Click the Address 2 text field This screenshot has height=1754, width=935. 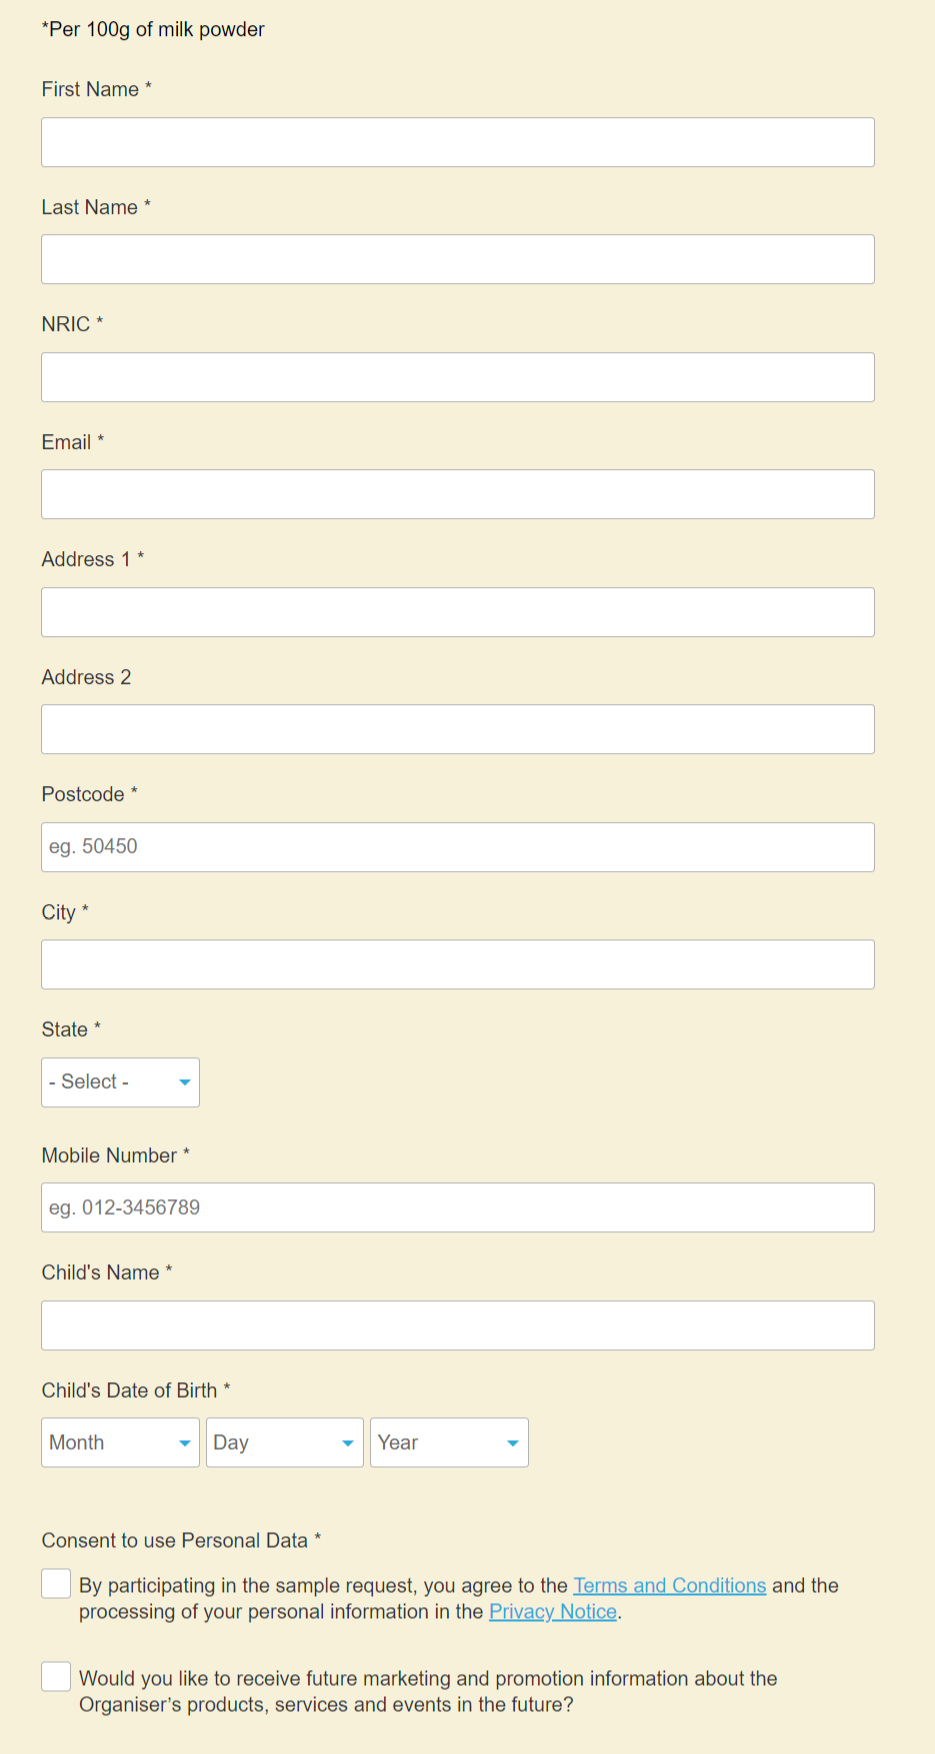(x=457, y=729)
